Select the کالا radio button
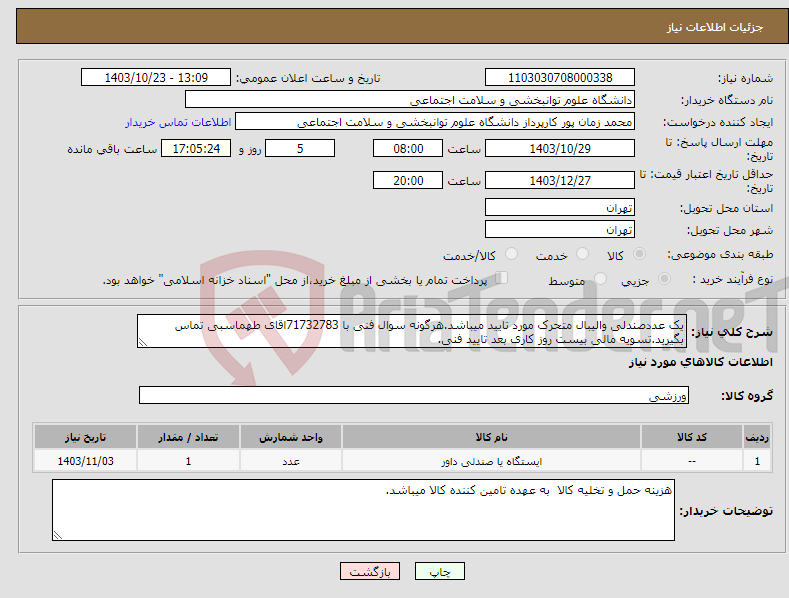The height and width of the screenshot is (598, 789). coord(640,254)
